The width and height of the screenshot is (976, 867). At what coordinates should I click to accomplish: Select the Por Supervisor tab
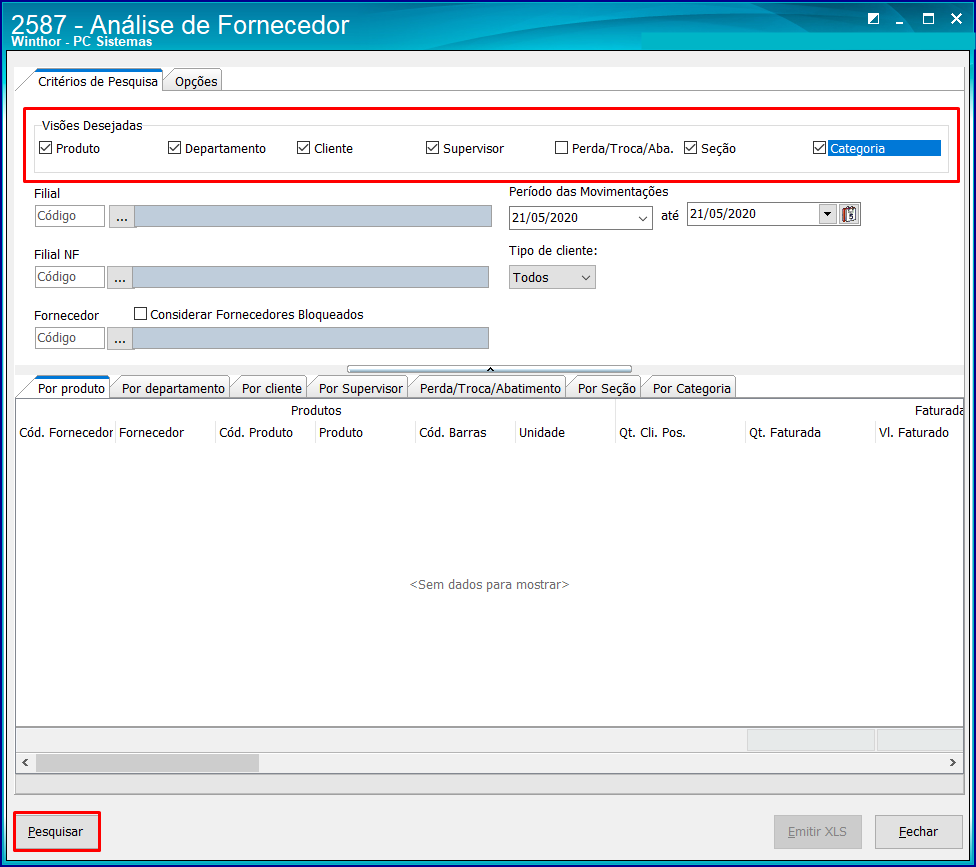click(x=360, y=388)
